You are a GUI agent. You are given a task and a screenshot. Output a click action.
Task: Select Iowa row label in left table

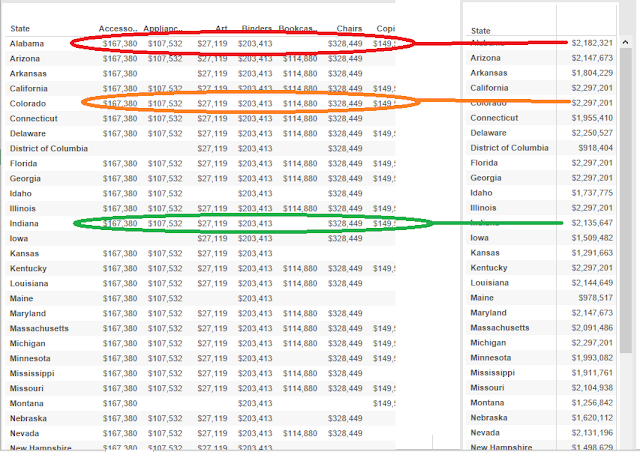tap(19, 238)
